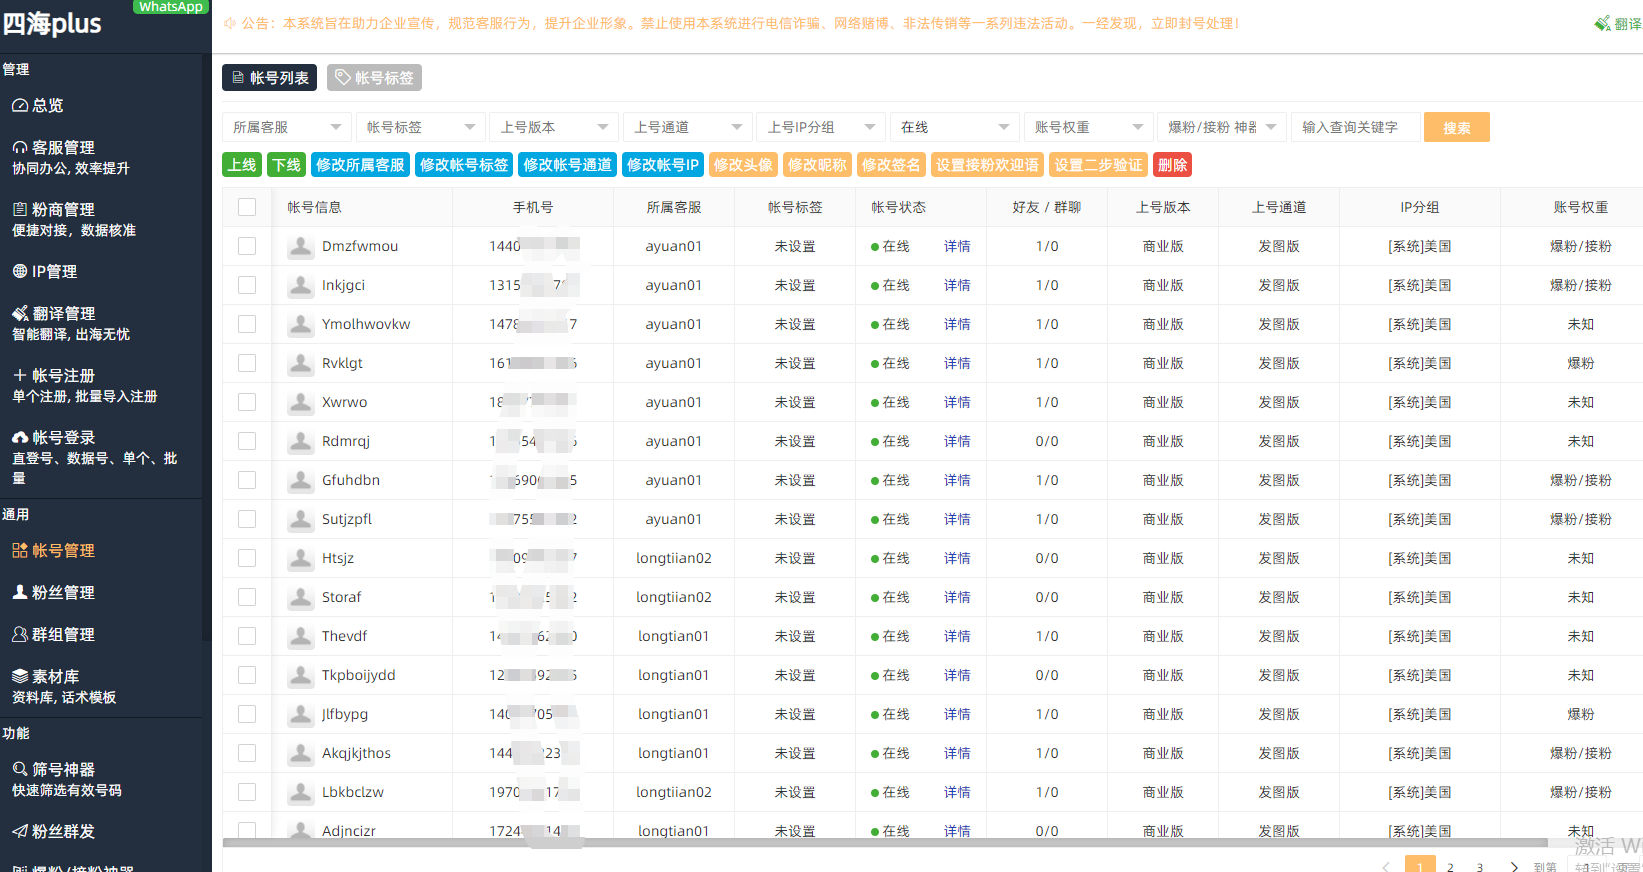This screenshot has height=872, width=1643.
Task: Click the 设置二步验证 button
Action: click(1098, 165)
